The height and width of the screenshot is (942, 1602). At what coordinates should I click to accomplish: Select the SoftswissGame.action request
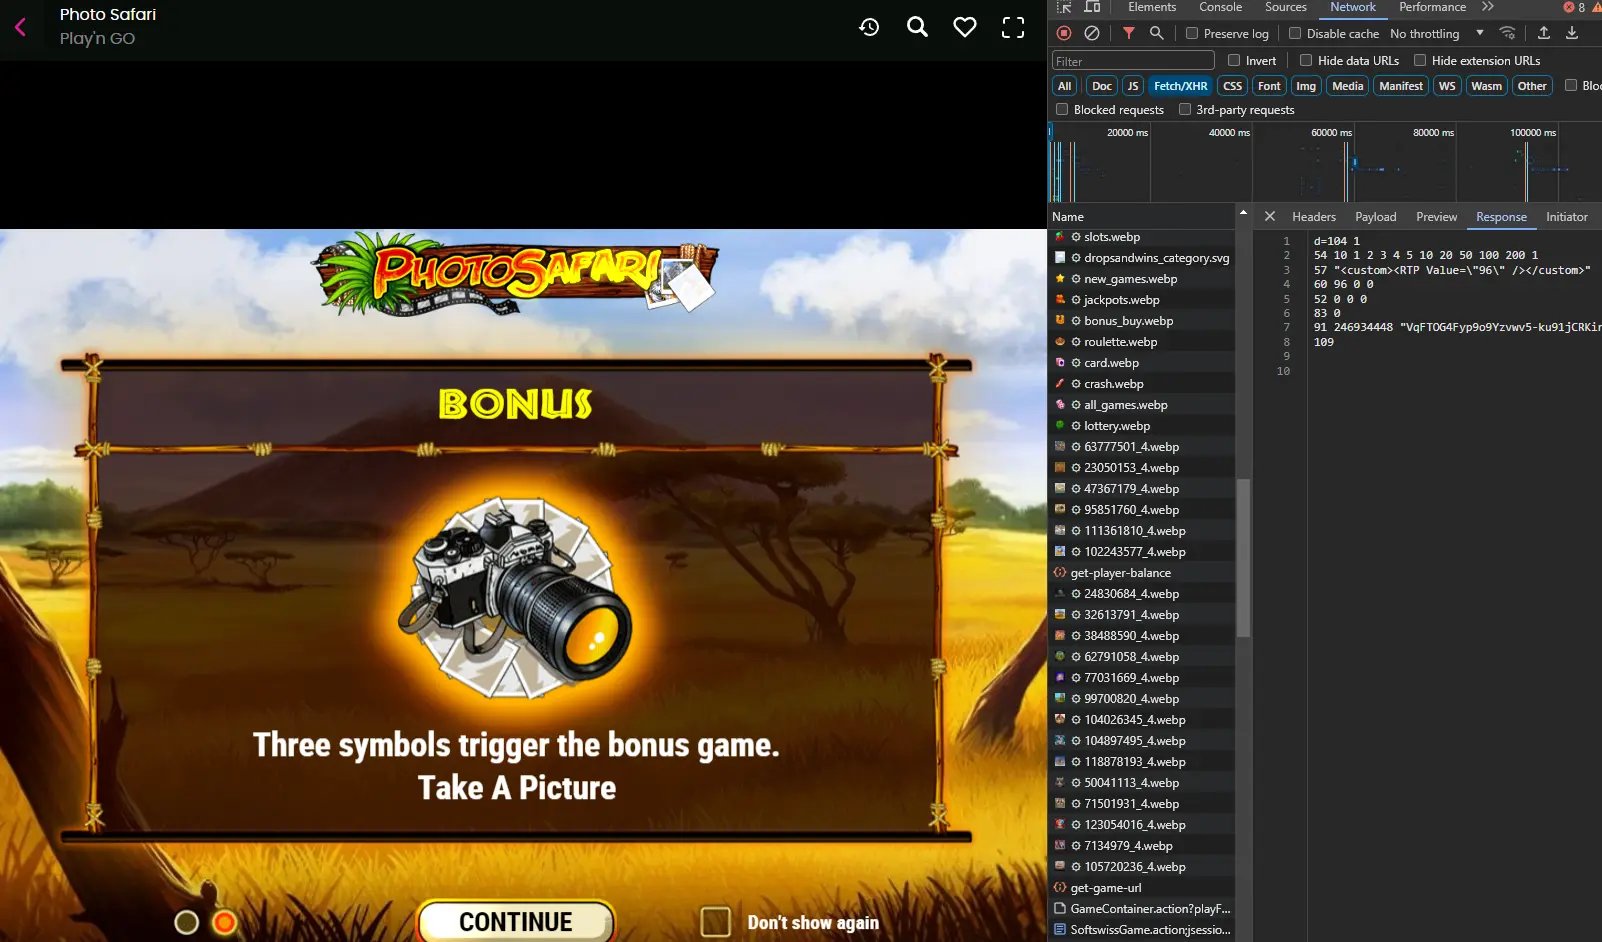(x=1141, y=930)
